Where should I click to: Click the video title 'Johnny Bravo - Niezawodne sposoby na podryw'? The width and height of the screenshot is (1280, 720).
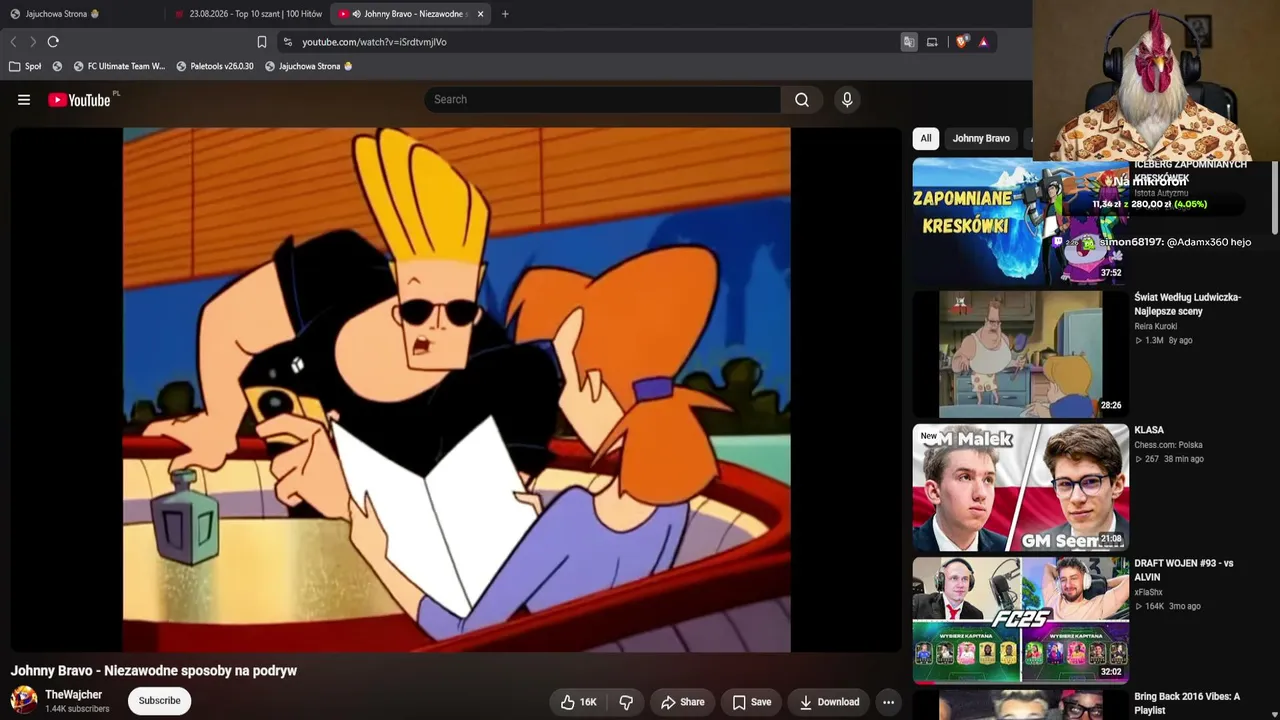[x=154, y=671]
